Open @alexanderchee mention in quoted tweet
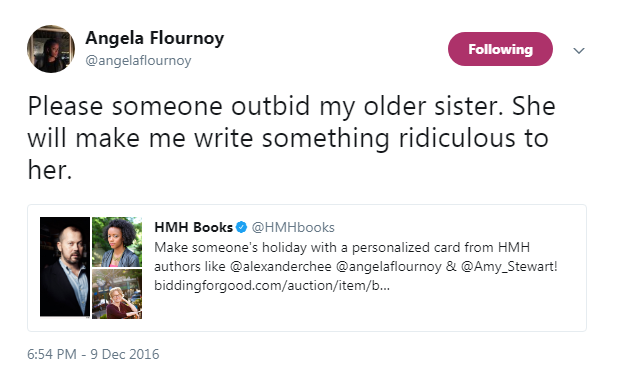Screen dimensions: 618x373 (x=281, y=267)
